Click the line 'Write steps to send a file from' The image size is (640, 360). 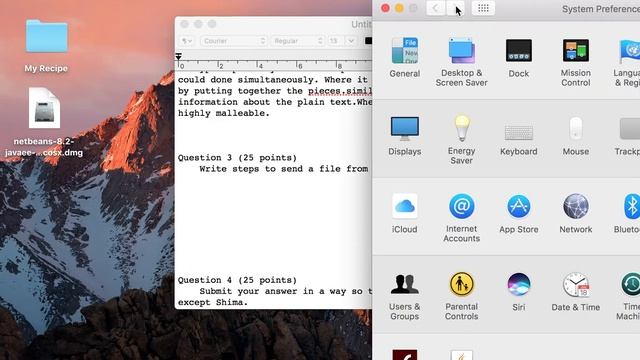(x=284, y=169)
